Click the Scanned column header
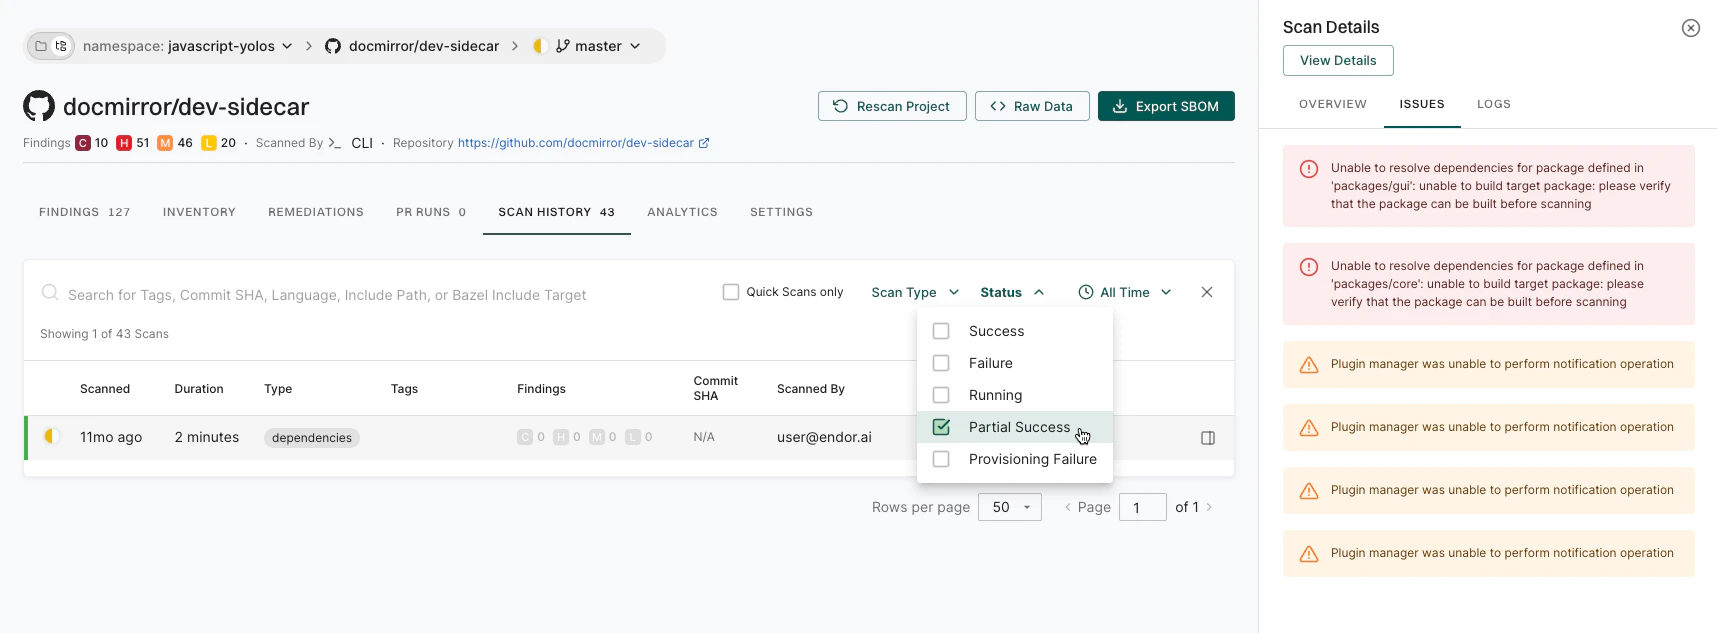Image resolution: width=1717 pixels, height=633 pixels. click(105, 389)
